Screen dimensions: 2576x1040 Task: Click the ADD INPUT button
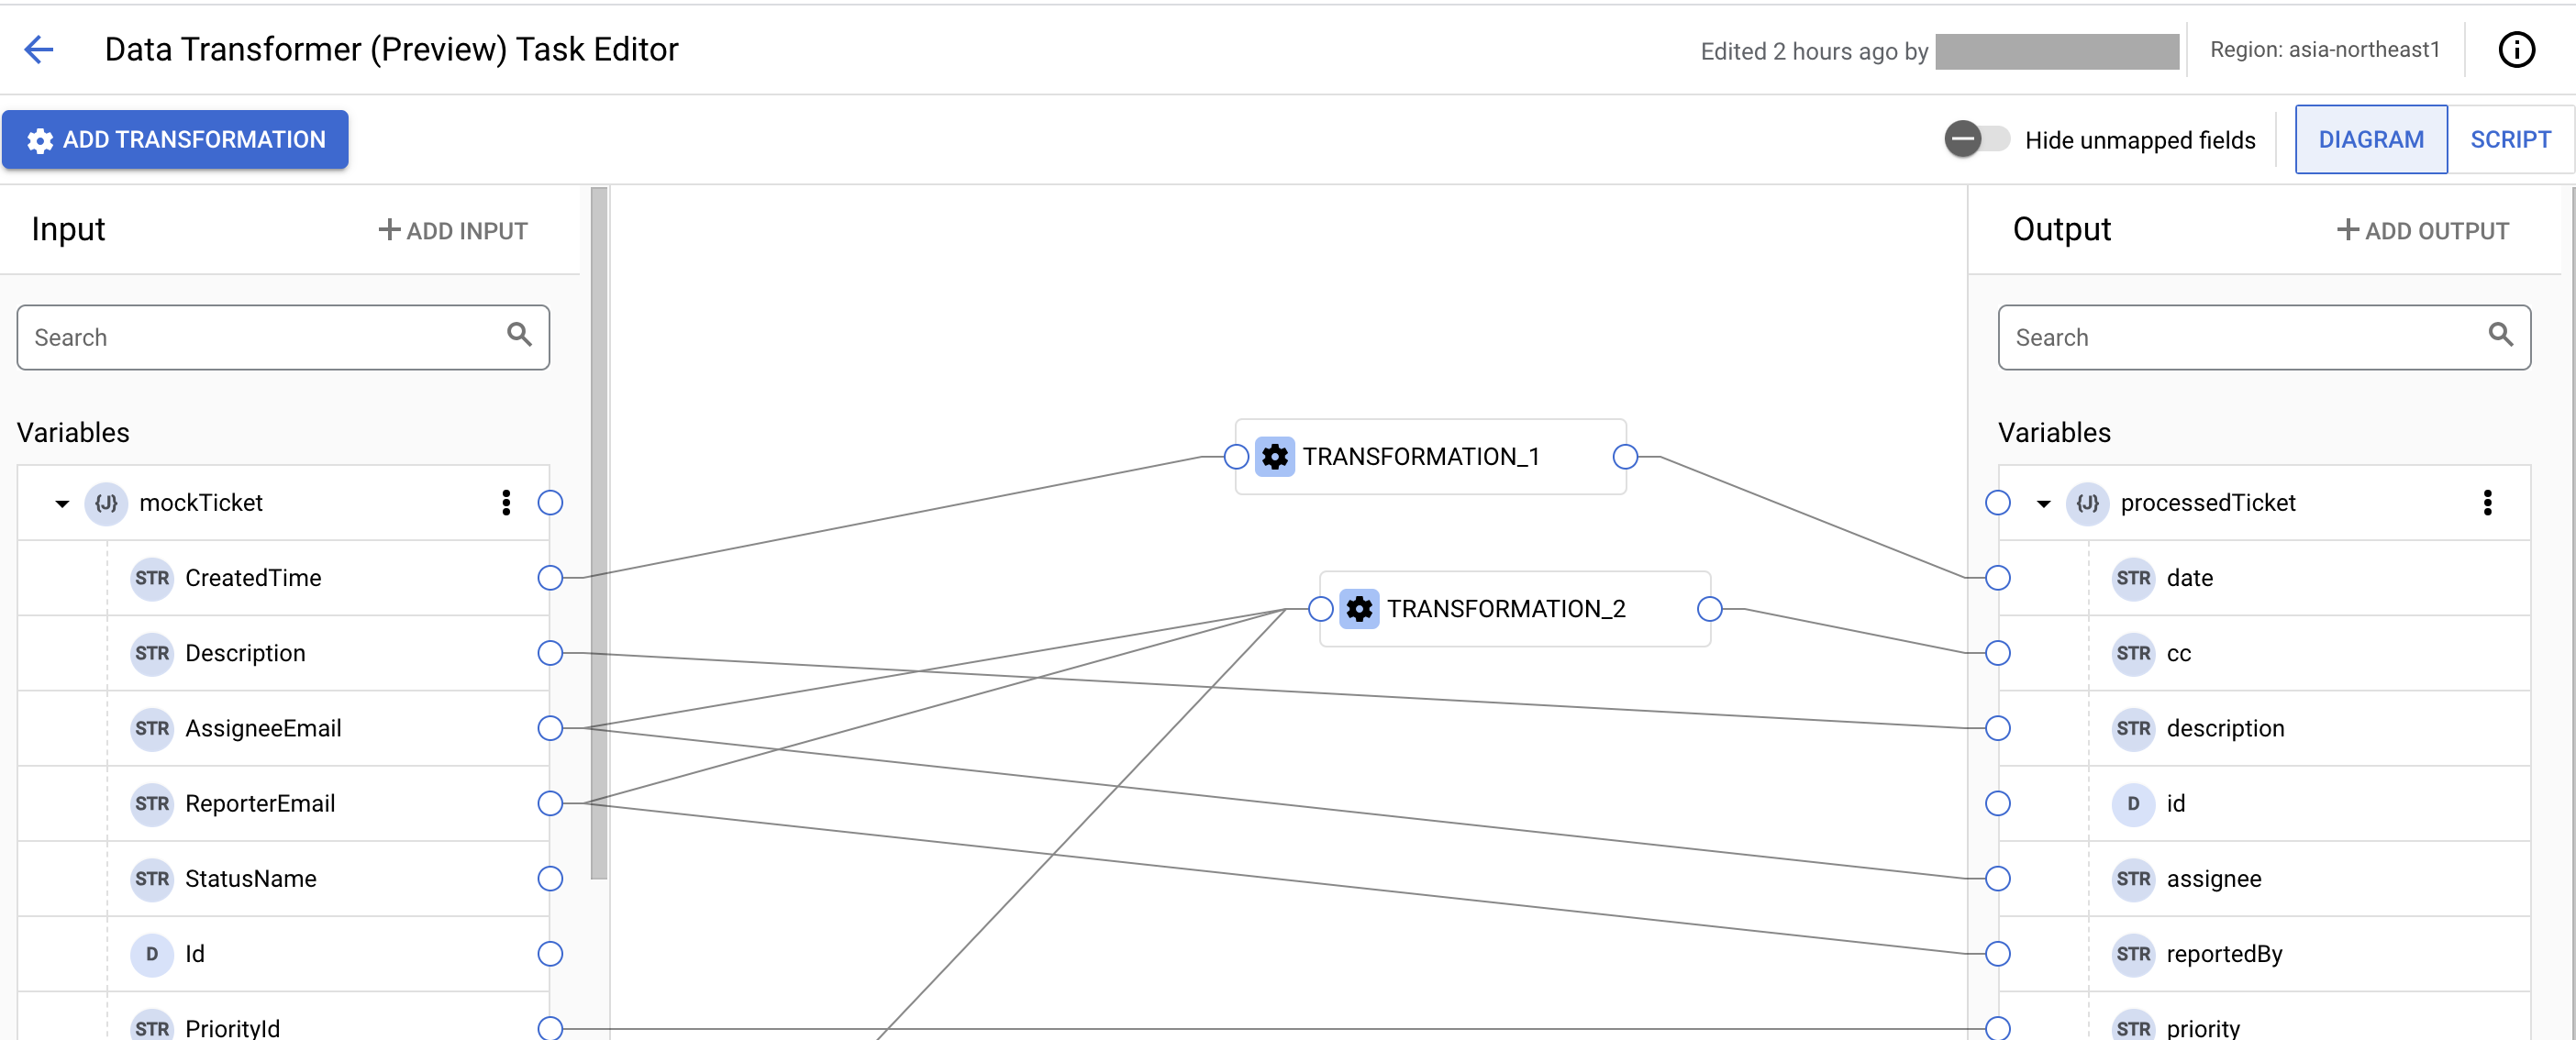coord(453,228)
